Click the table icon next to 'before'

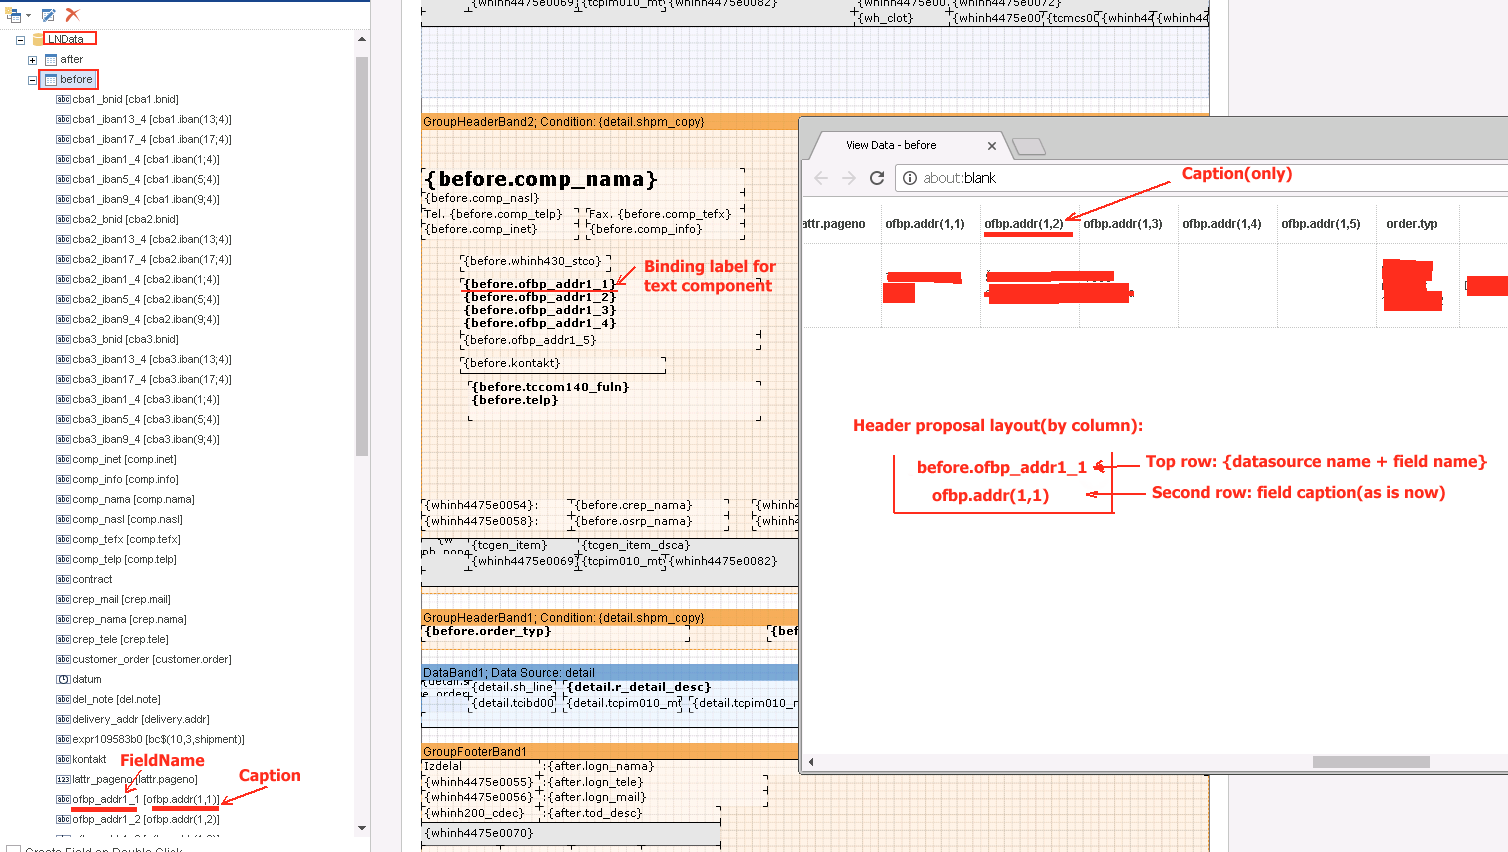[x=51, y=80]
